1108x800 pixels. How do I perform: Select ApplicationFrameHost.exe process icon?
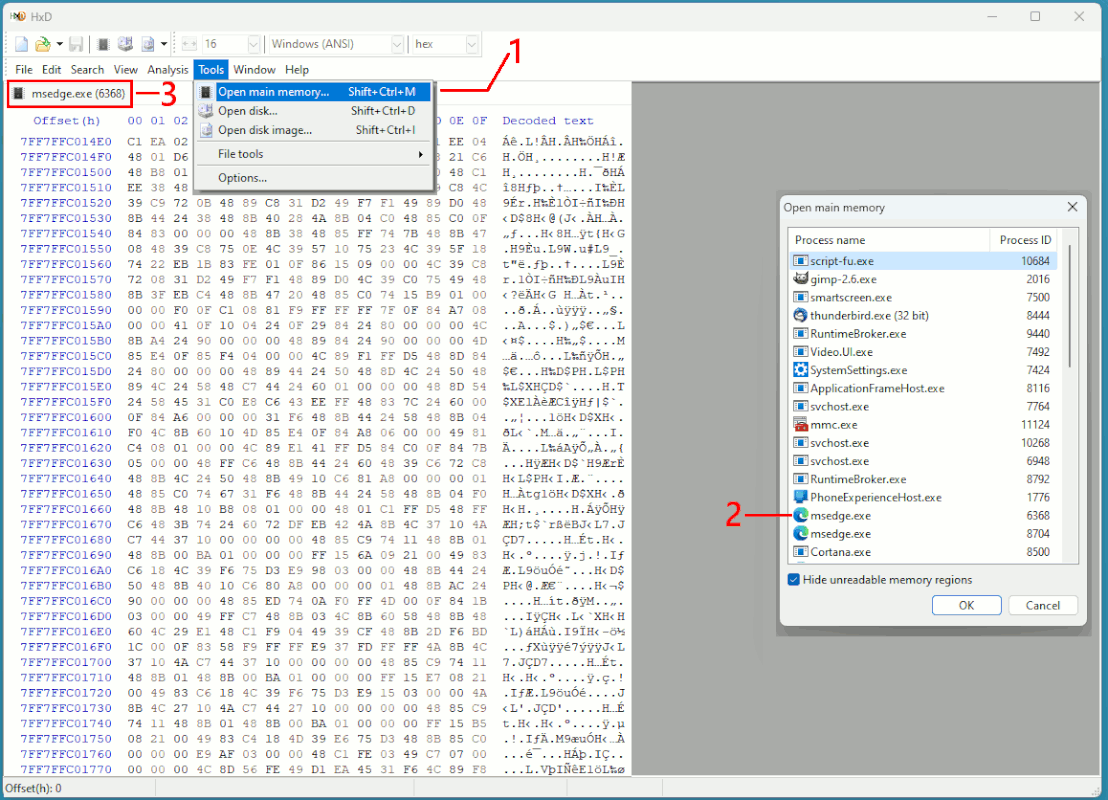point(800,389)
